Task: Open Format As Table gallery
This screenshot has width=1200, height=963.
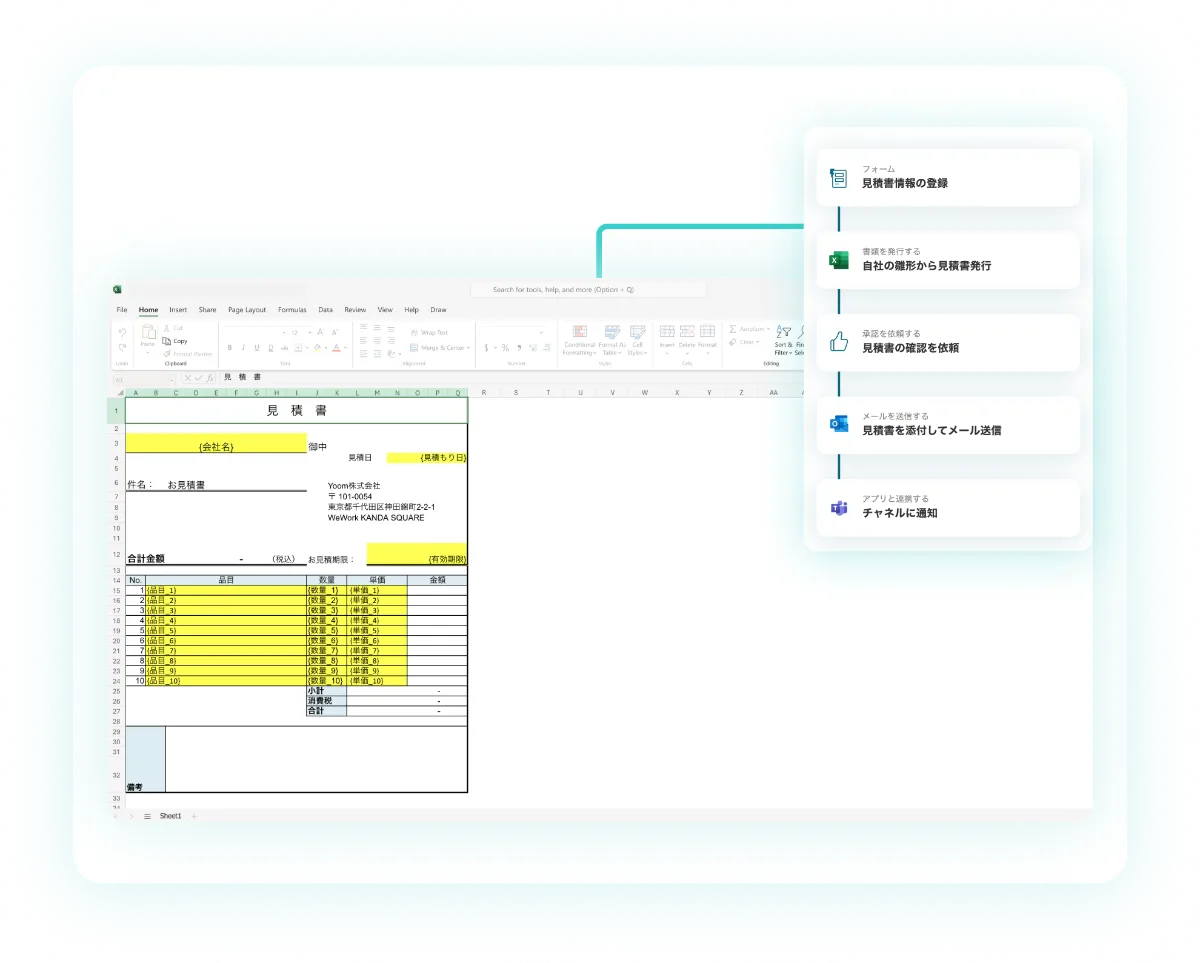Action: click(x=611, y=340)
